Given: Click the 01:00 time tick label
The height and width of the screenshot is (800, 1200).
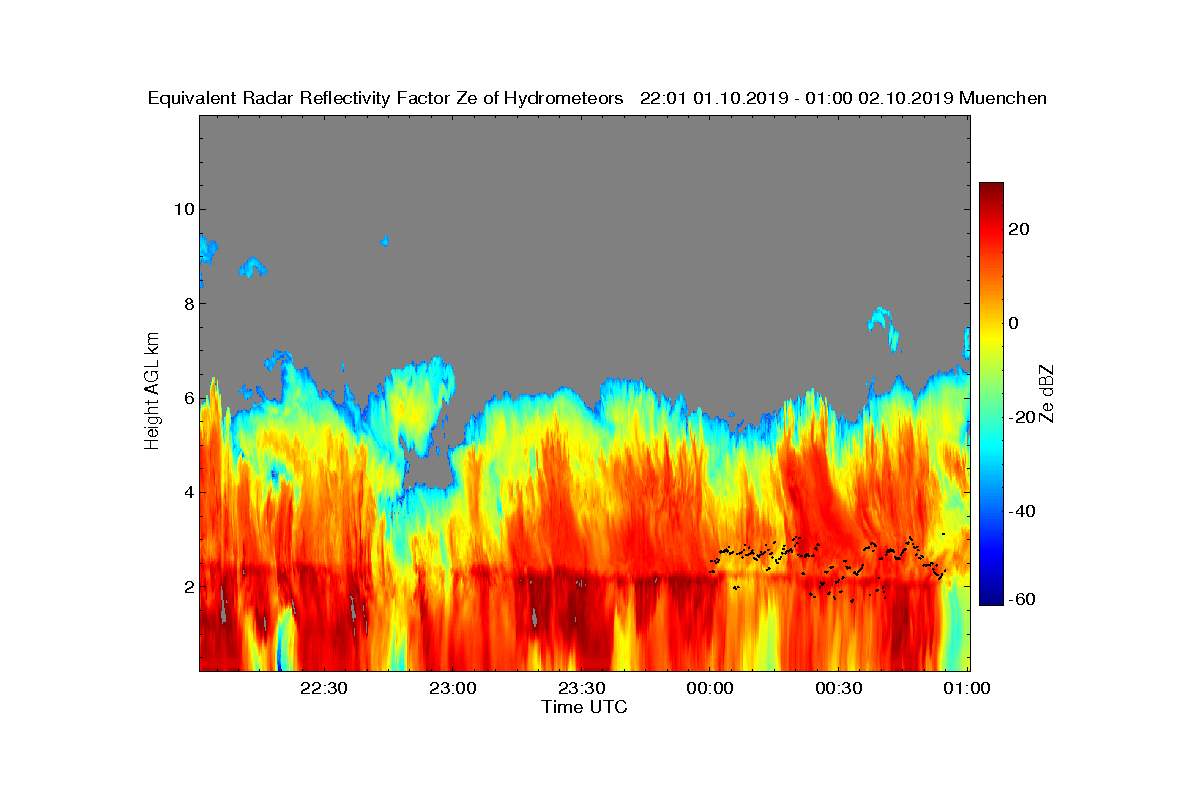Looking at the screenshot, I should tap(967, 689).
